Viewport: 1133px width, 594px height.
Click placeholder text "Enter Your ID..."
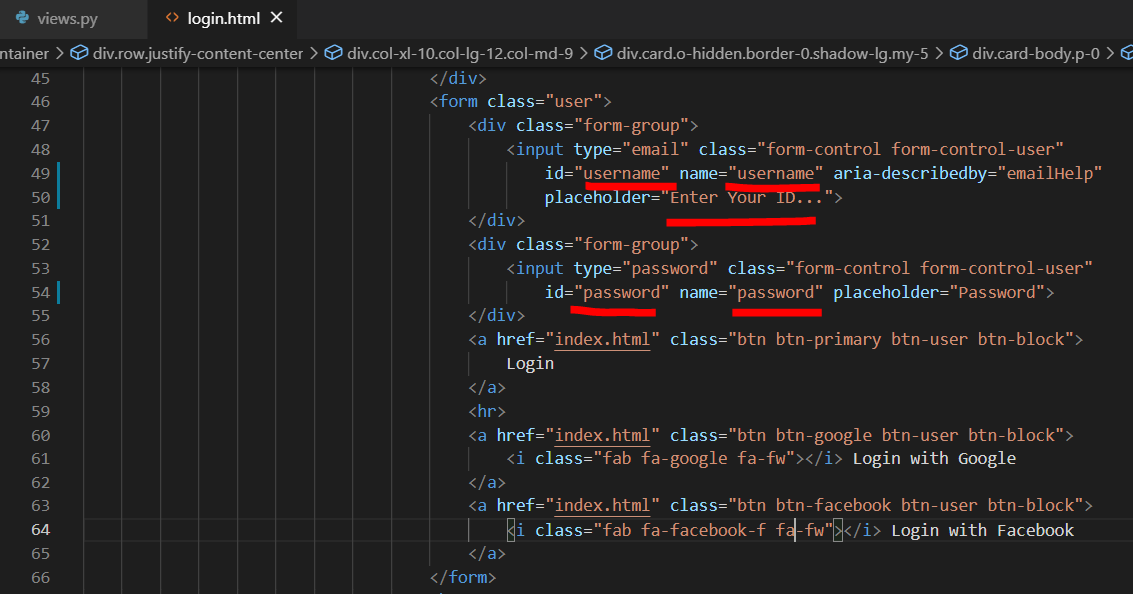pos(746,197)
